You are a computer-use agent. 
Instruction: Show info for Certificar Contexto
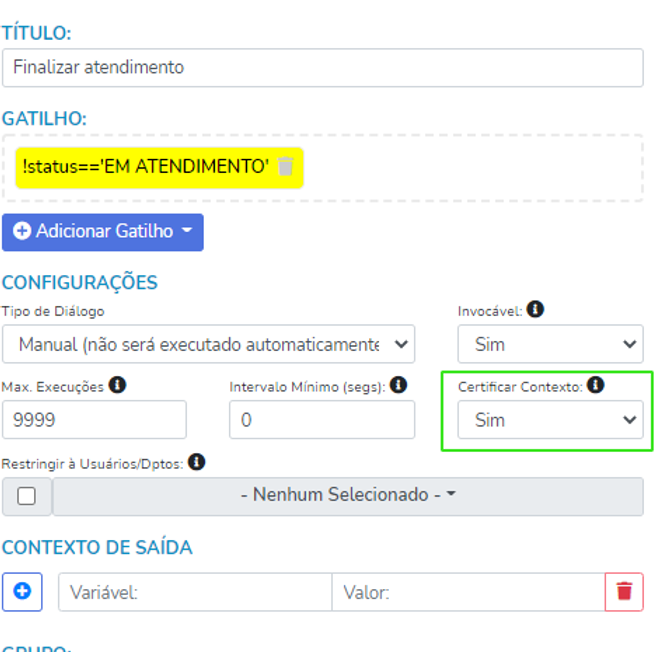point(596,385)
